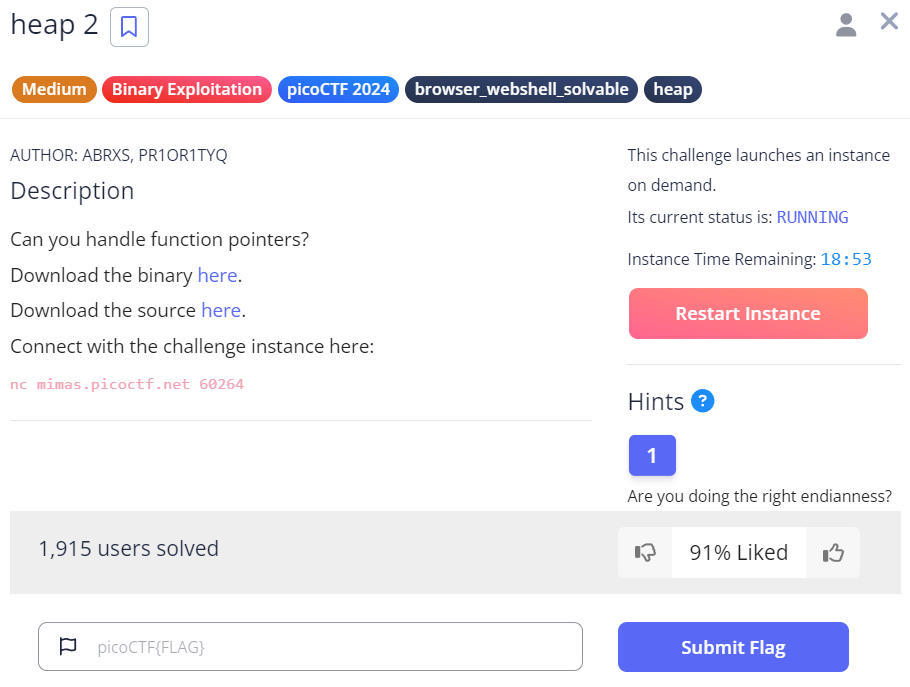
Task: Bookmark the heap 2 challenge
Action: (x=129, y=27)
